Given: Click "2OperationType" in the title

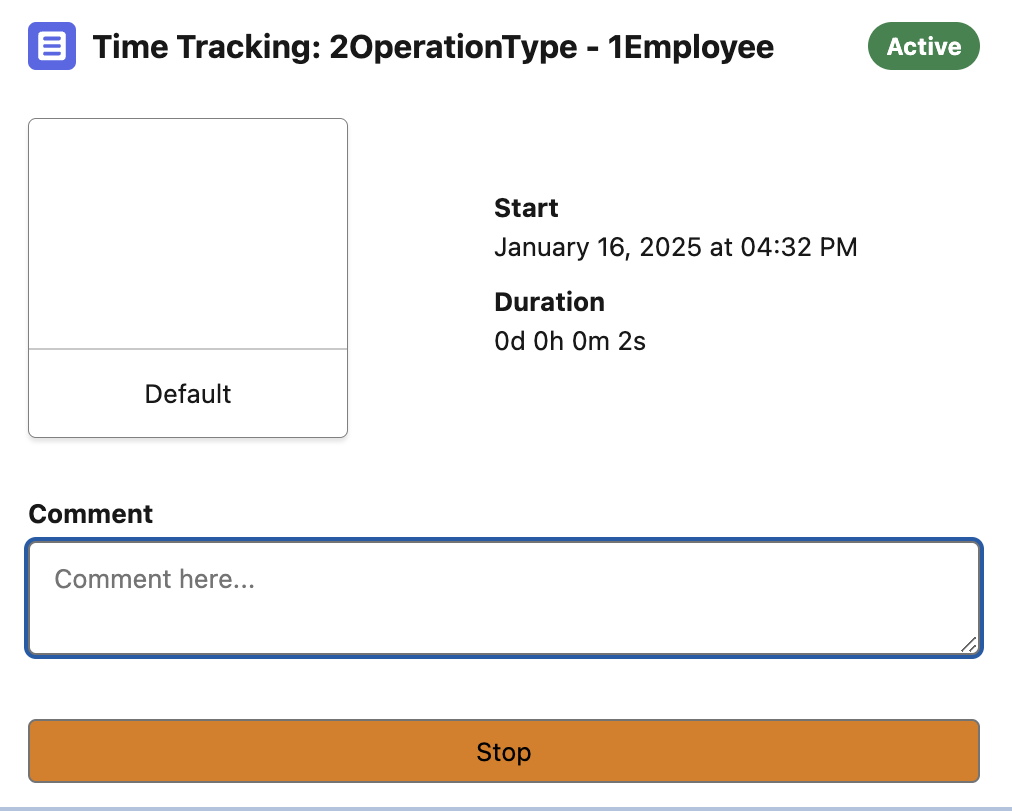Looking at the screenshot, I should [453, 47].
